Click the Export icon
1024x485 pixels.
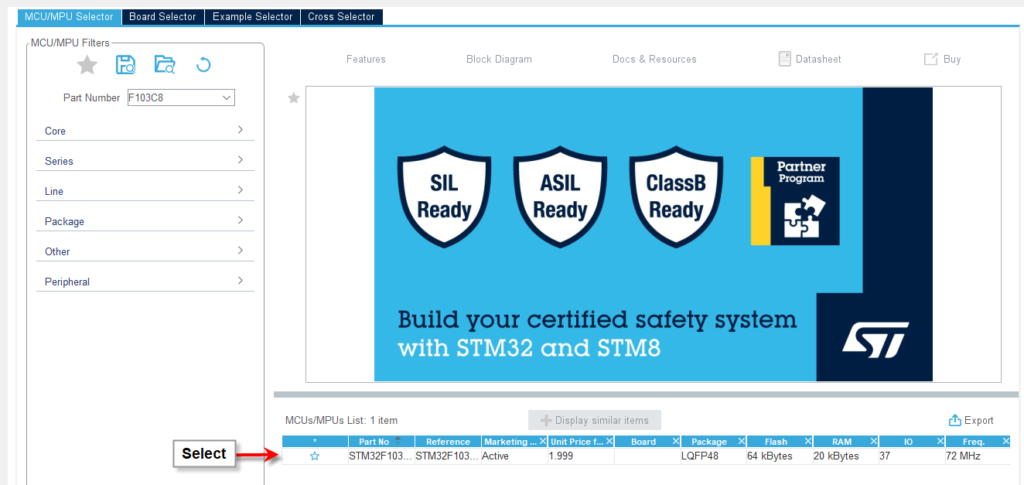[x=955, y=420]
